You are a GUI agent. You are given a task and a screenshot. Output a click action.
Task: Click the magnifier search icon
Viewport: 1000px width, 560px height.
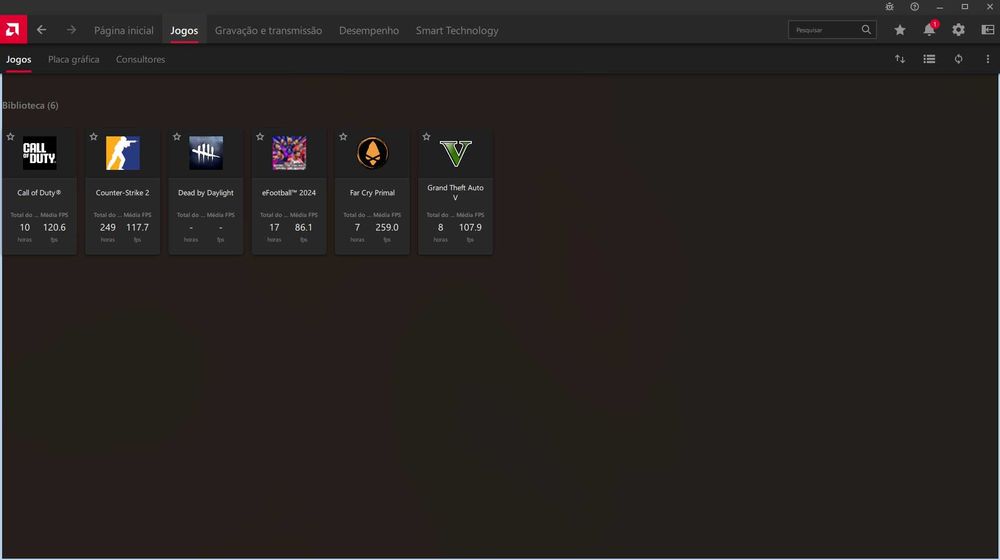click(866, 29)
